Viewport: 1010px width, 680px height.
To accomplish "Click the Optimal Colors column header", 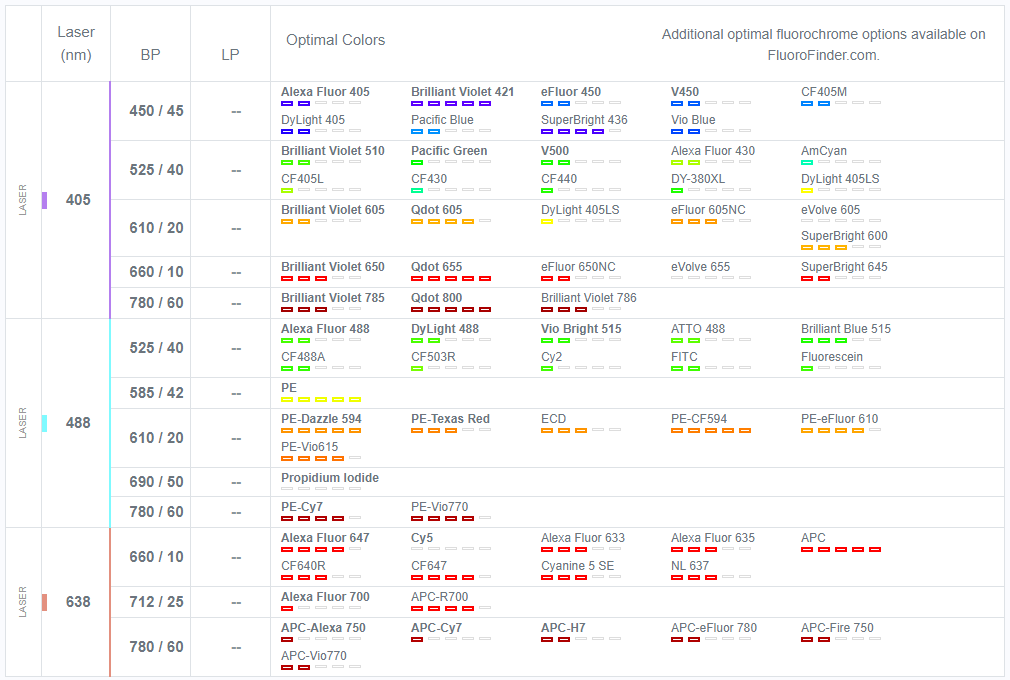I will pos(336,40).
